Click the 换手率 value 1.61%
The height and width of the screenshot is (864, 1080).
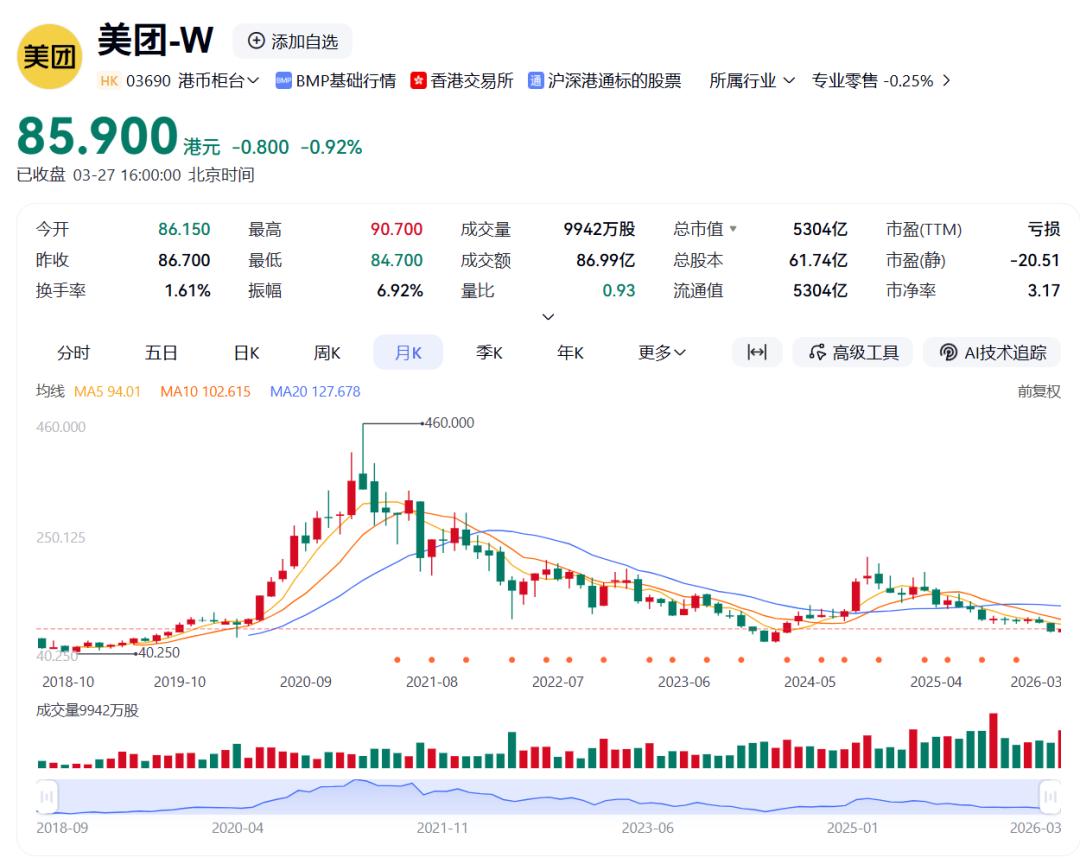click(x=187, y=290)
